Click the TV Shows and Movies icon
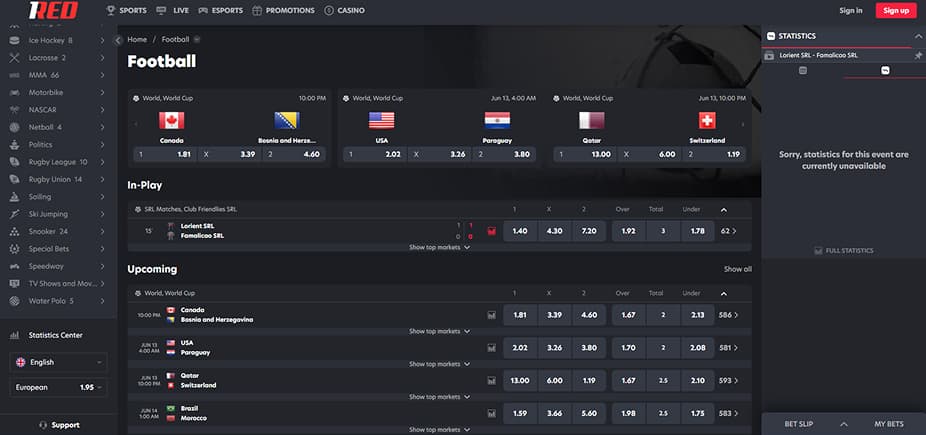 click(x=15, y=283)
